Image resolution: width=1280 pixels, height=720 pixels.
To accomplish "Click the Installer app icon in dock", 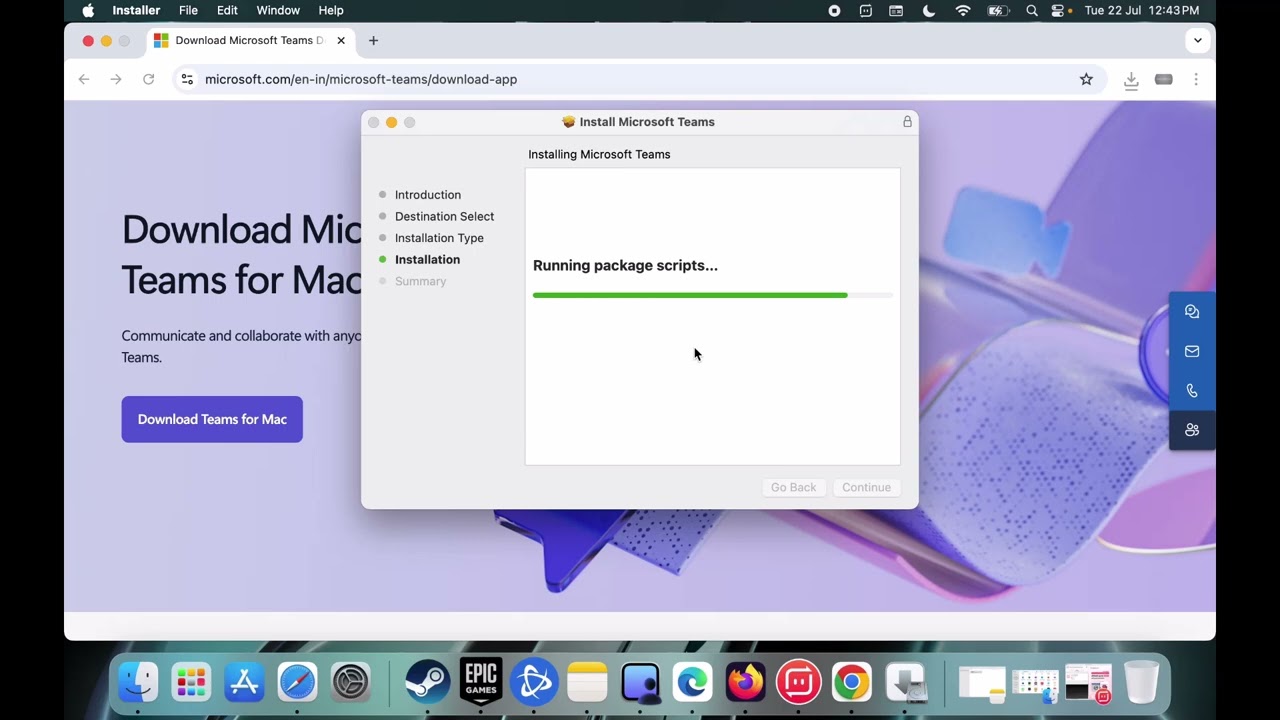I will click(906, 683).
